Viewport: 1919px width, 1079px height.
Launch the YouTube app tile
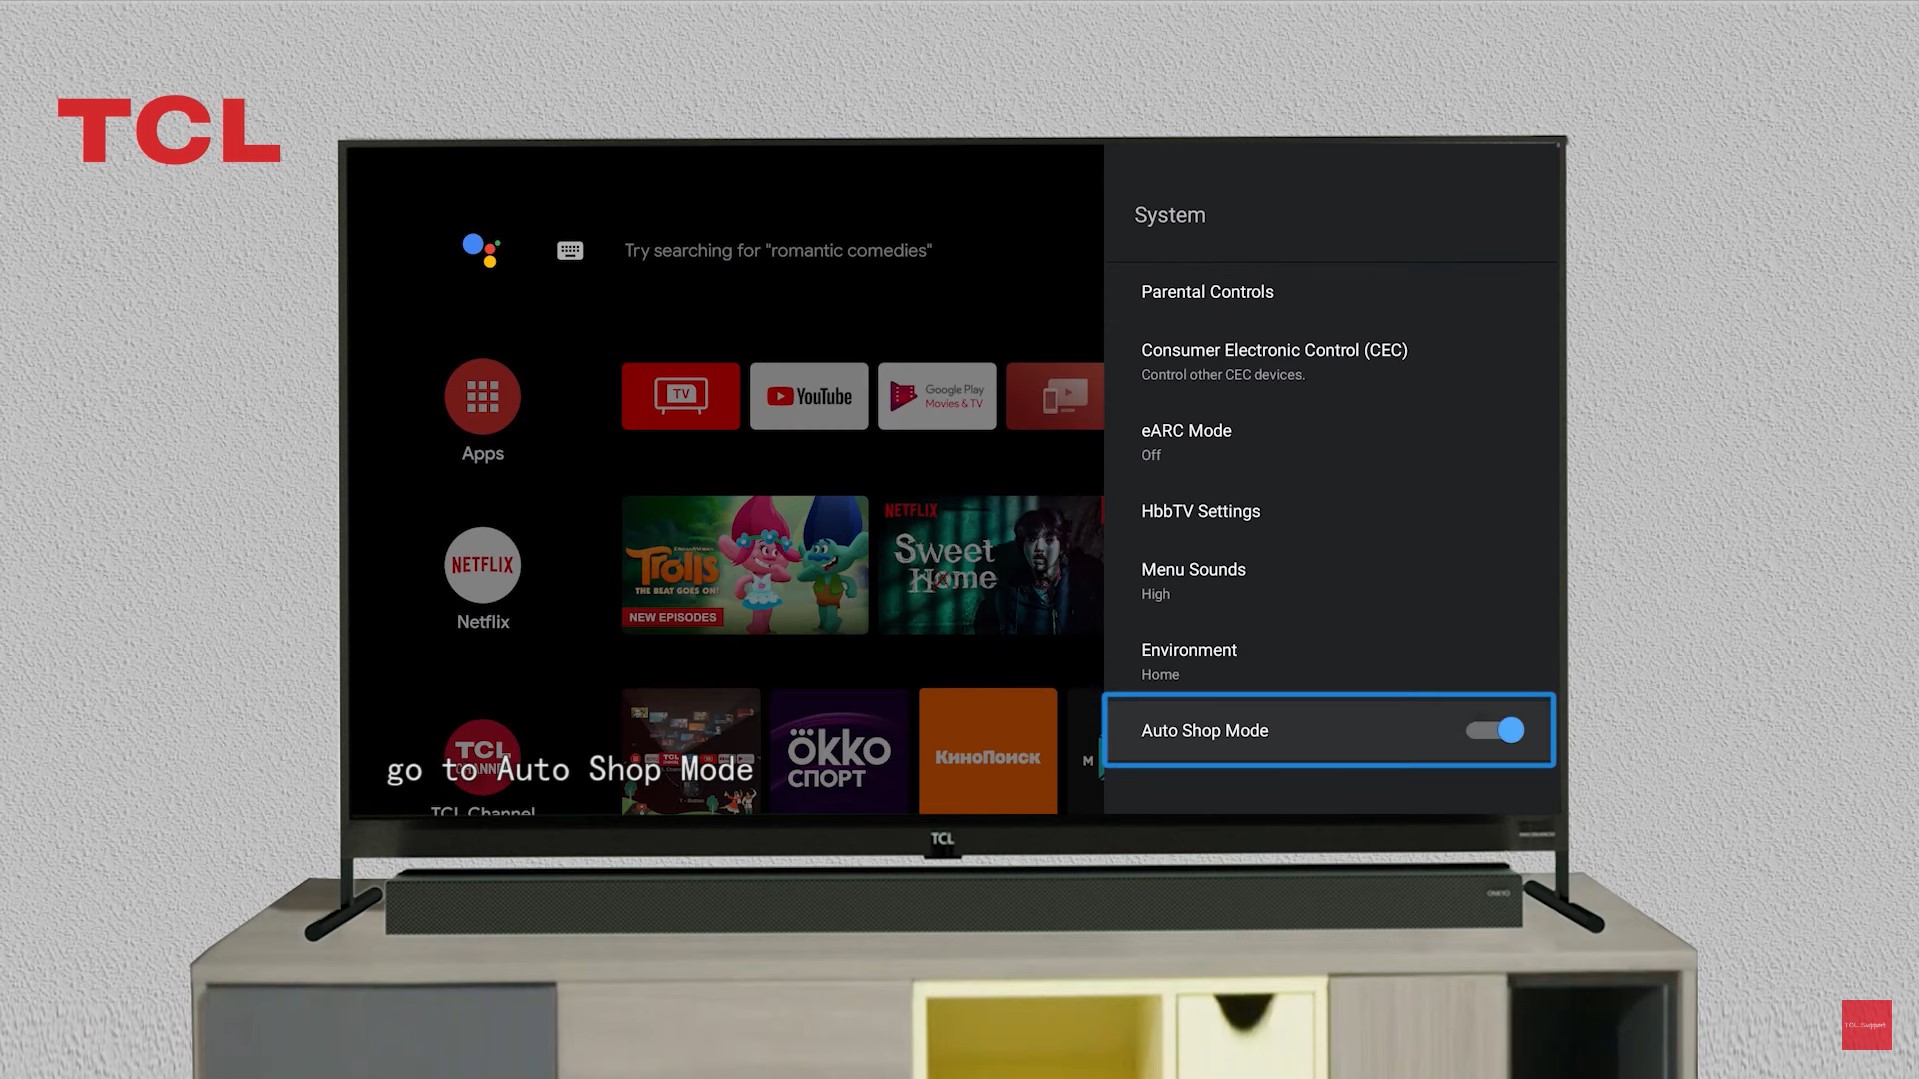[809, 396]
